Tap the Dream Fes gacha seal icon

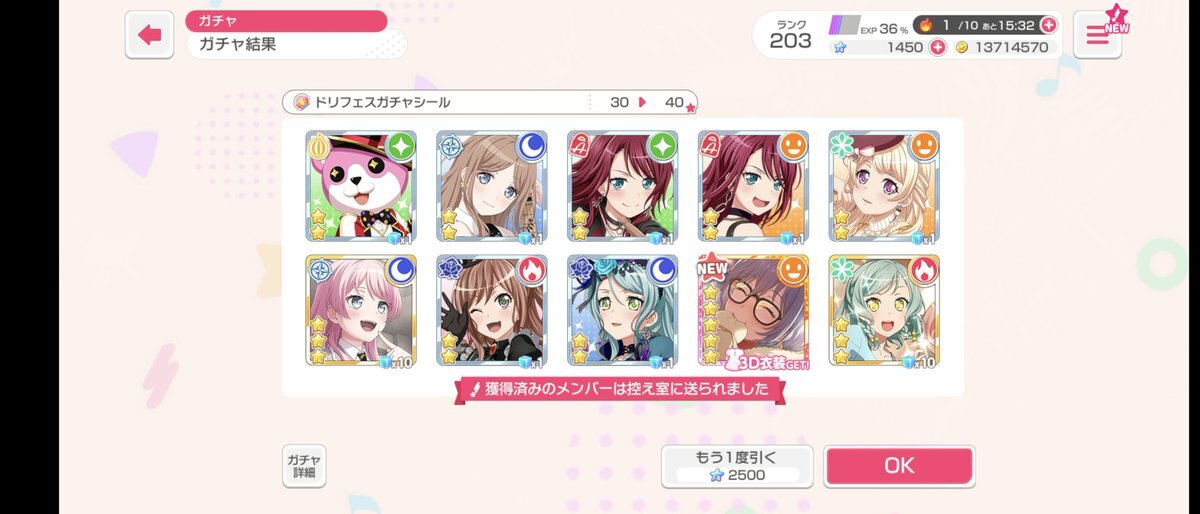pyautogui.click(x=299, y=102)
